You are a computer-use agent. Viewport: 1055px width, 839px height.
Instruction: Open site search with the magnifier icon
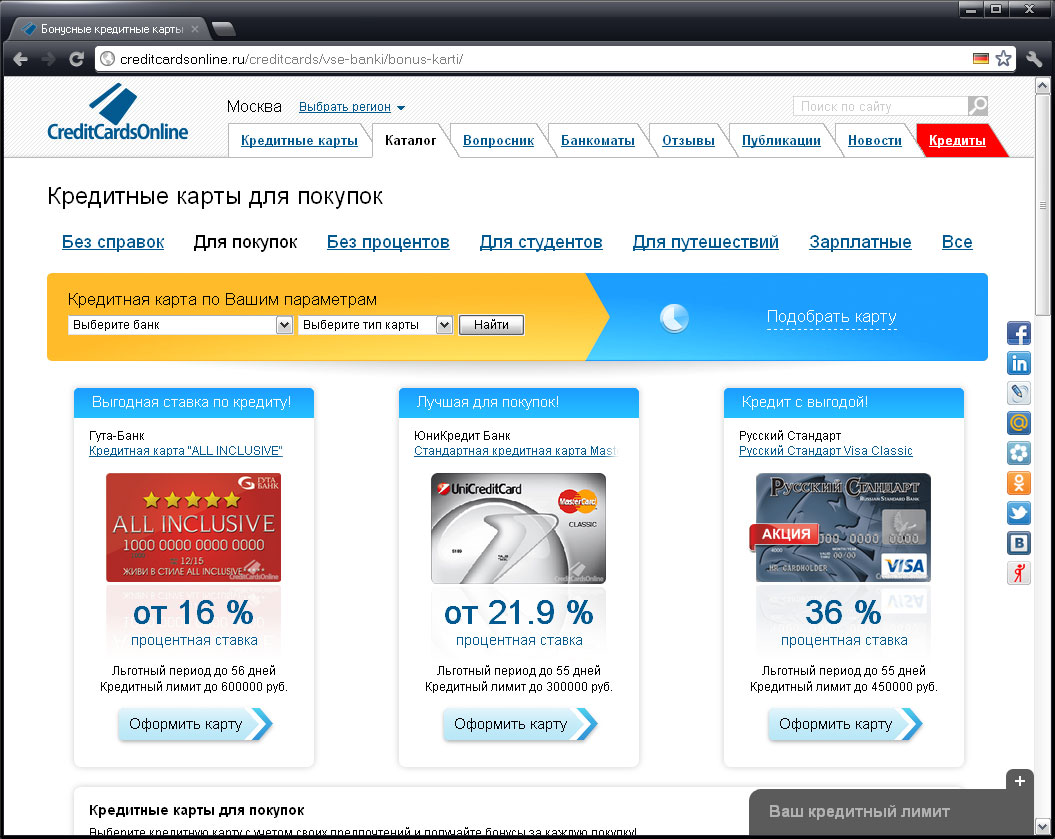[x=977, y=105]
